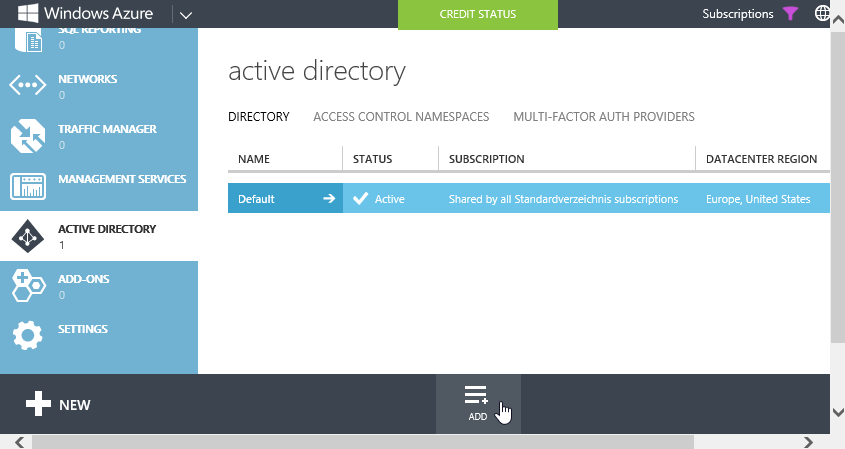Click the horizontal scrollbar right arrow
The width and height of the screenshot is (845, 449).
coord(808,442)
